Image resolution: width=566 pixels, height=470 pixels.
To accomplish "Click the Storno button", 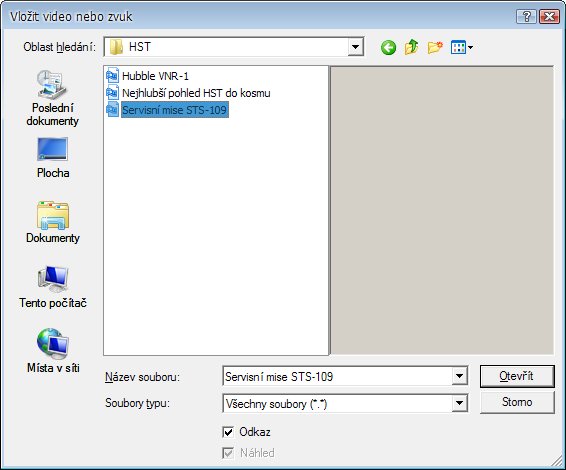I will (x=517, y=402).
